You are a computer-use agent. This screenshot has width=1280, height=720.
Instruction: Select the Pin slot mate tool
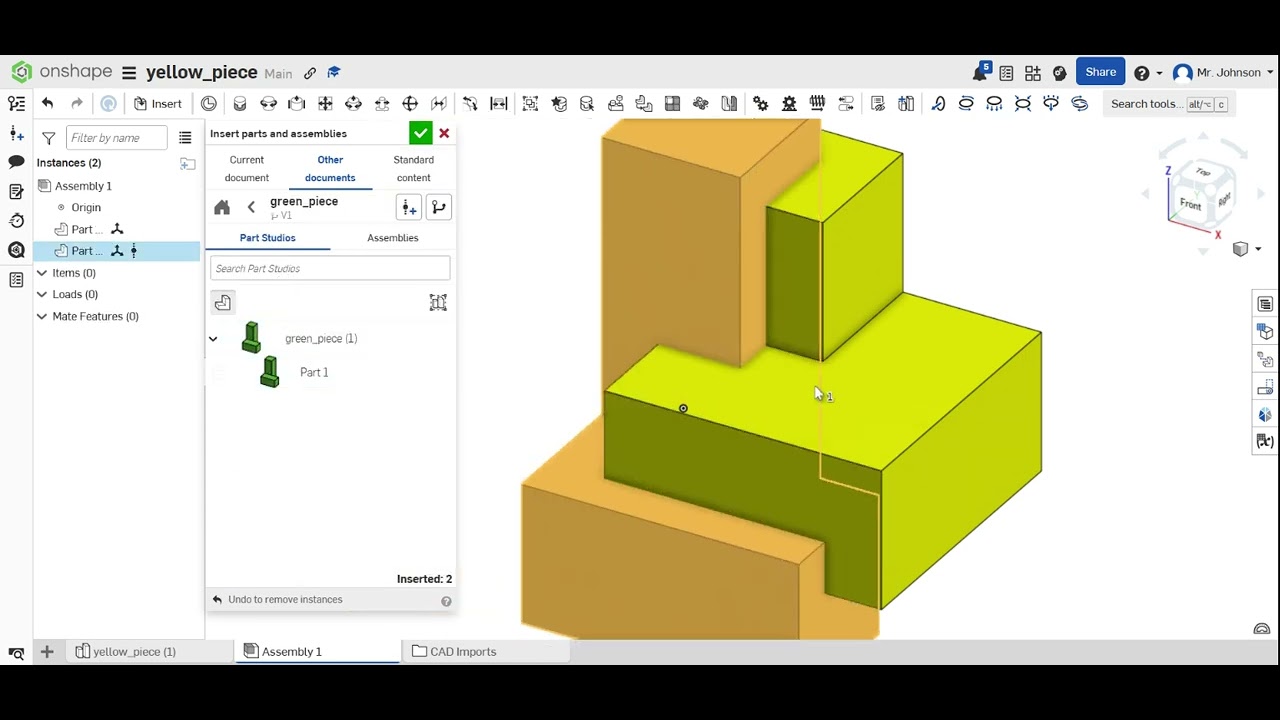(x=382, y=103)
